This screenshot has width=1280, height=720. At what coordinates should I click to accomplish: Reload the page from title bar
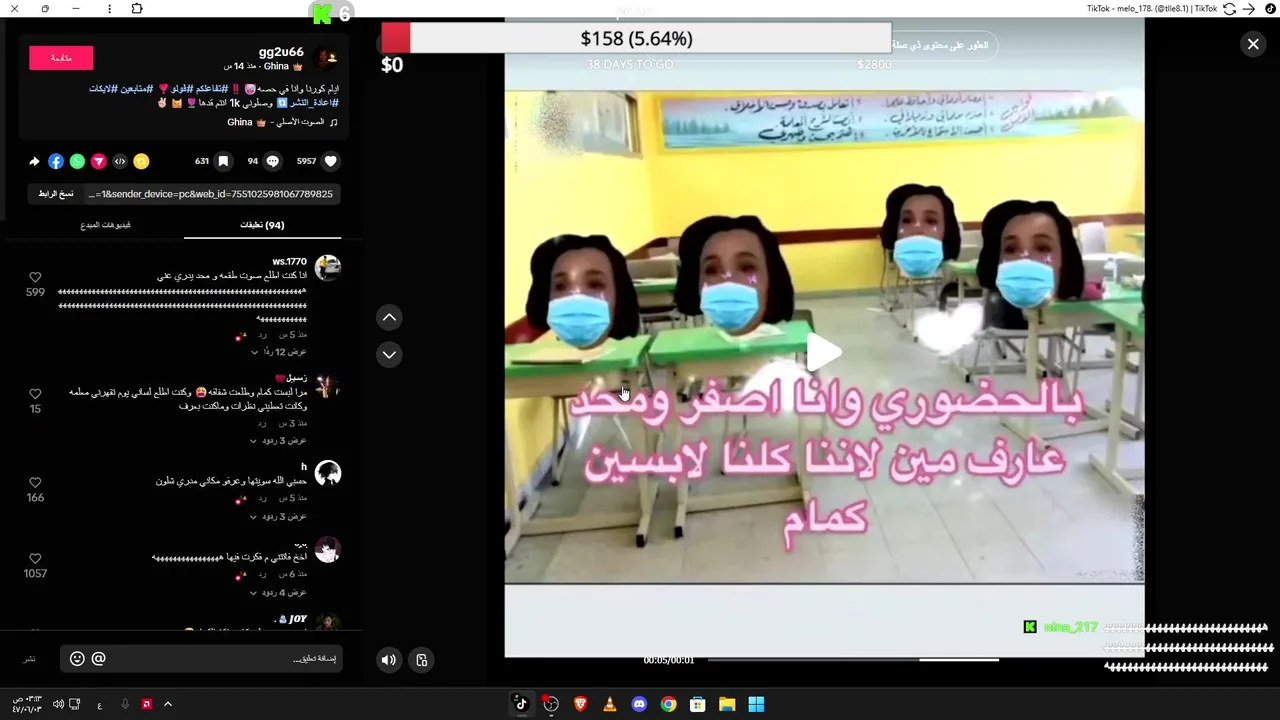pos(1230,8)
